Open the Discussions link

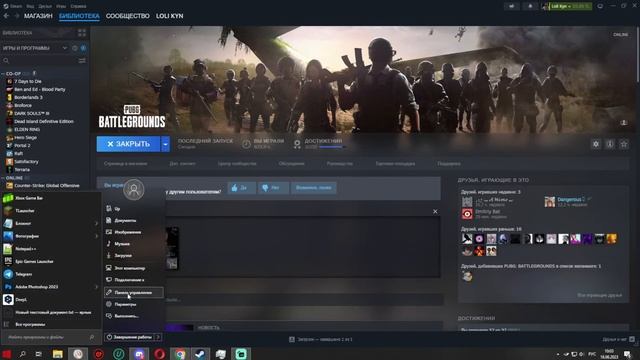(292, 164)
